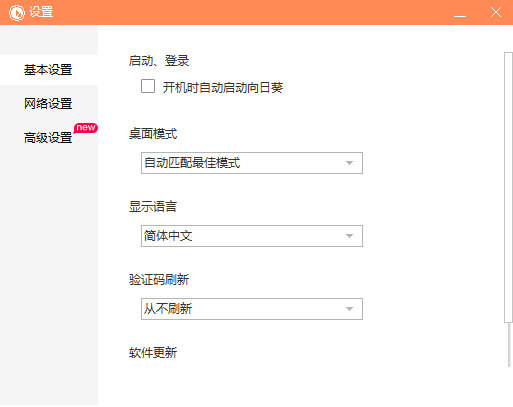513x407 pixels.
Task: Go to the 高级设置 tab
Action: click(49, 137)
